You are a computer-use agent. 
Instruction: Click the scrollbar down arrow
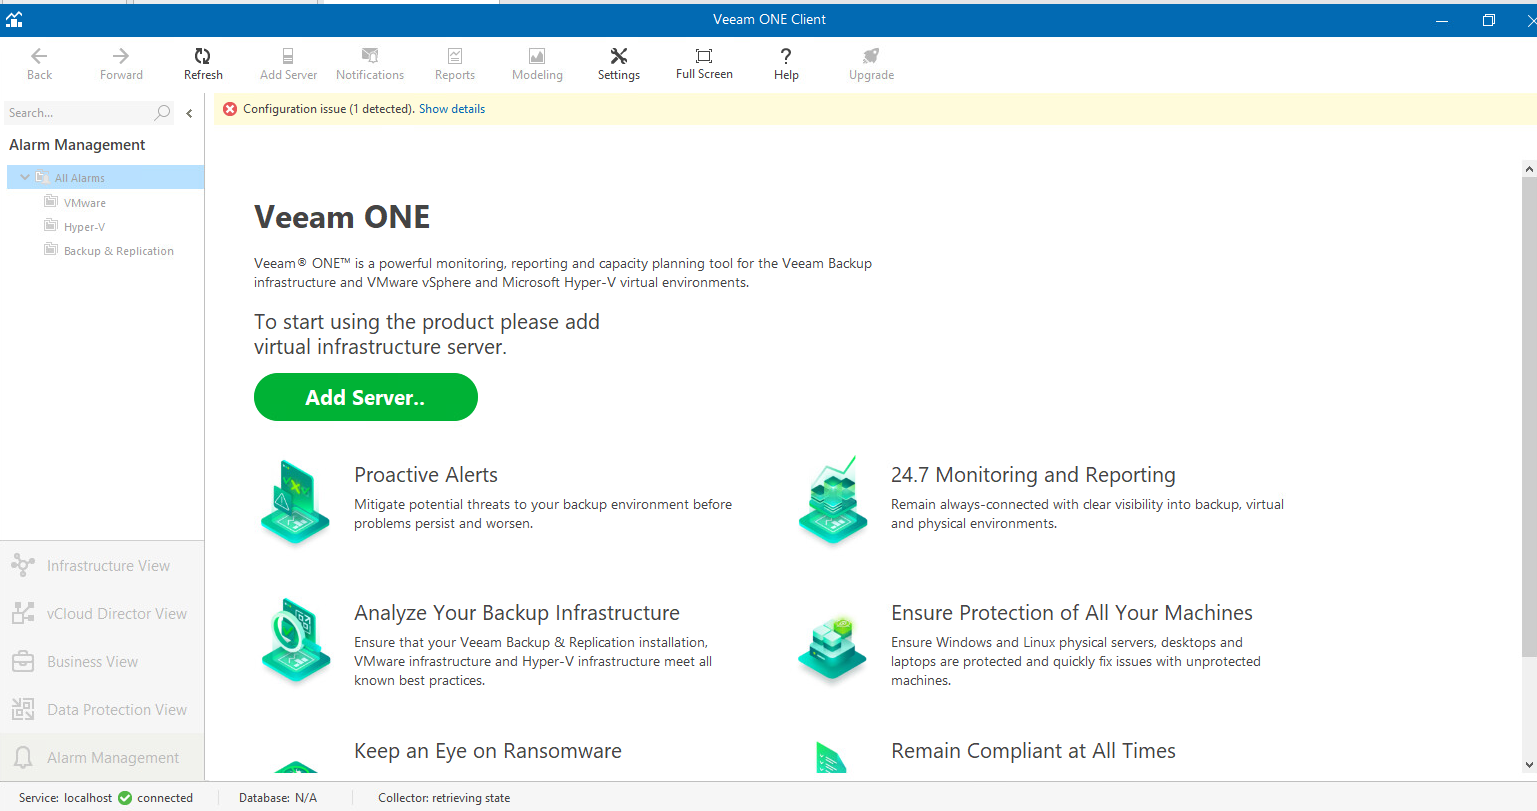pos(1529,765)
